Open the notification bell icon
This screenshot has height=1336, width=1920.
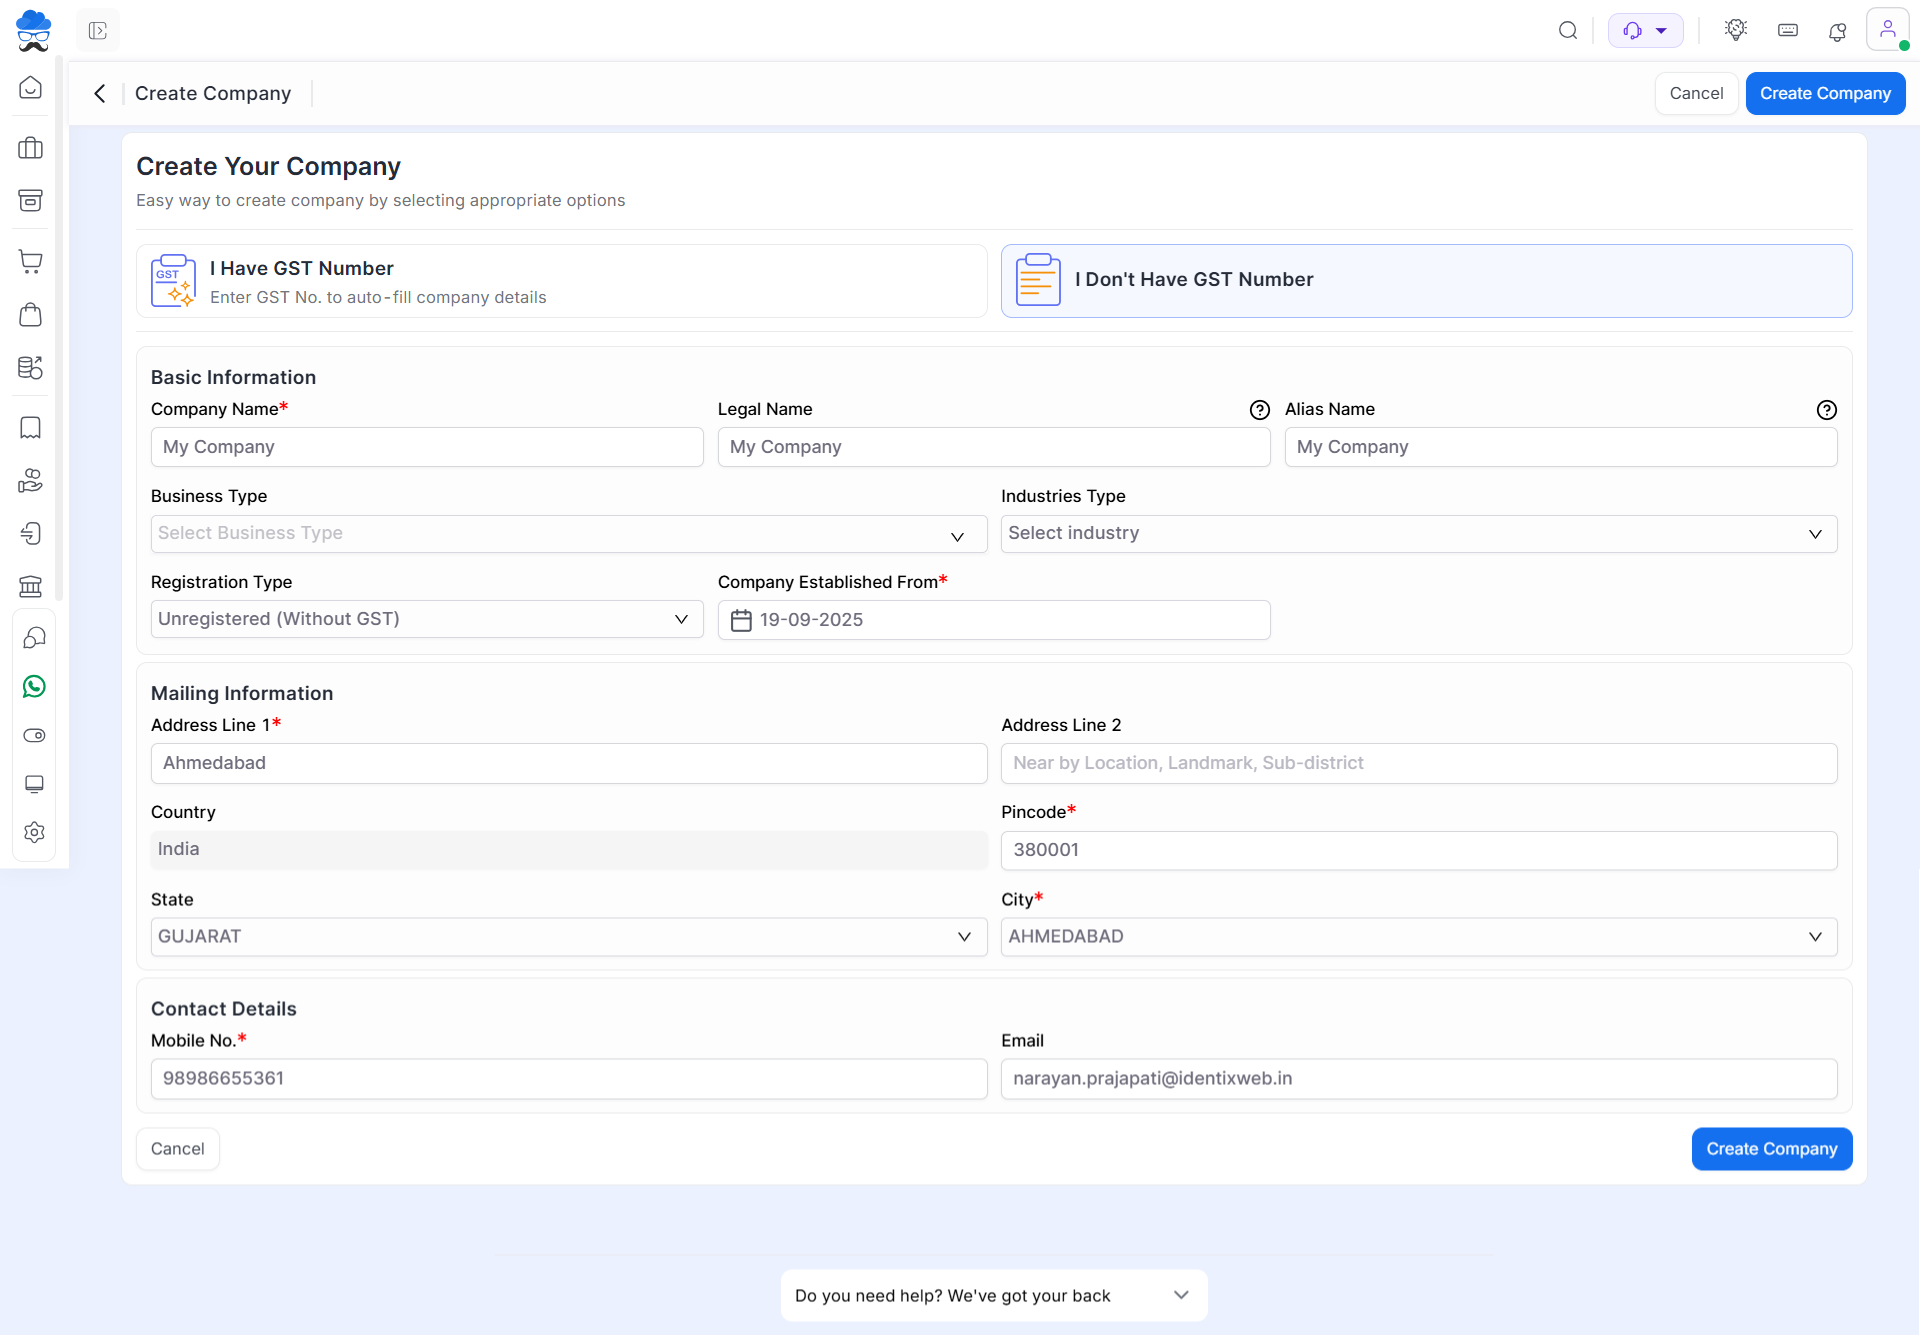1837,31
